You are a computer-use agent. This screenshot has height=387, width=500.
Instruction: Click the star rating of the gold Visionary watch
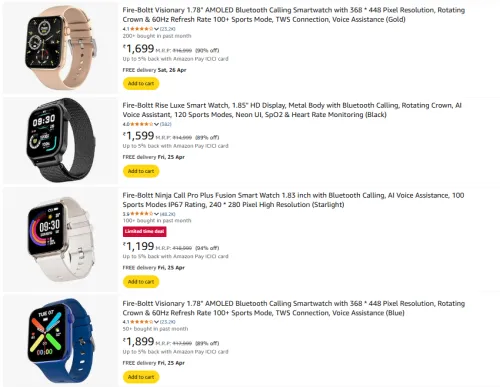pyautogui.click(x=141, y=29)
